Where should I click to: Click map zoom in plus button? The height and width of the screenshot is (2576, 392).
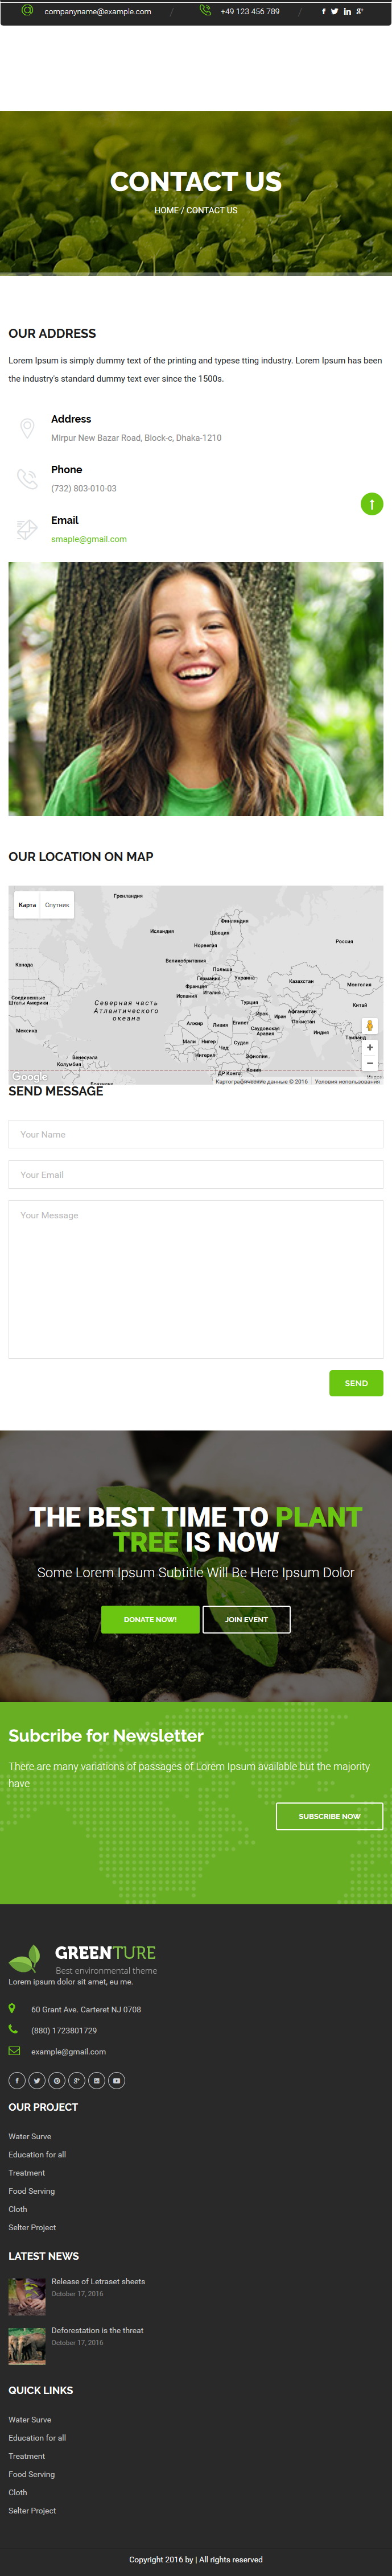(x=370, y=1048)
